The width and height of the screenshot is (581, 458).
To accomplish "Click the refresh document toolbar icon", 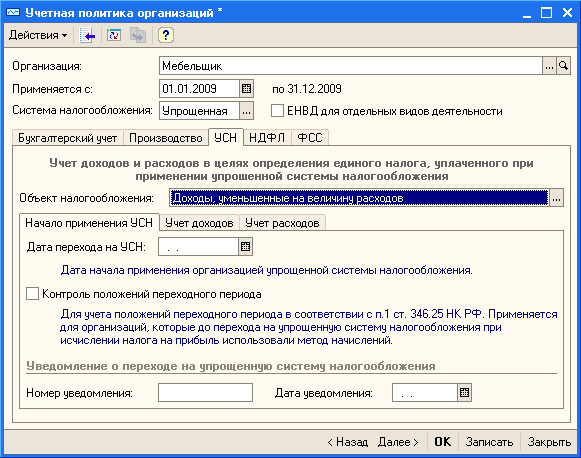I will 114,36.
